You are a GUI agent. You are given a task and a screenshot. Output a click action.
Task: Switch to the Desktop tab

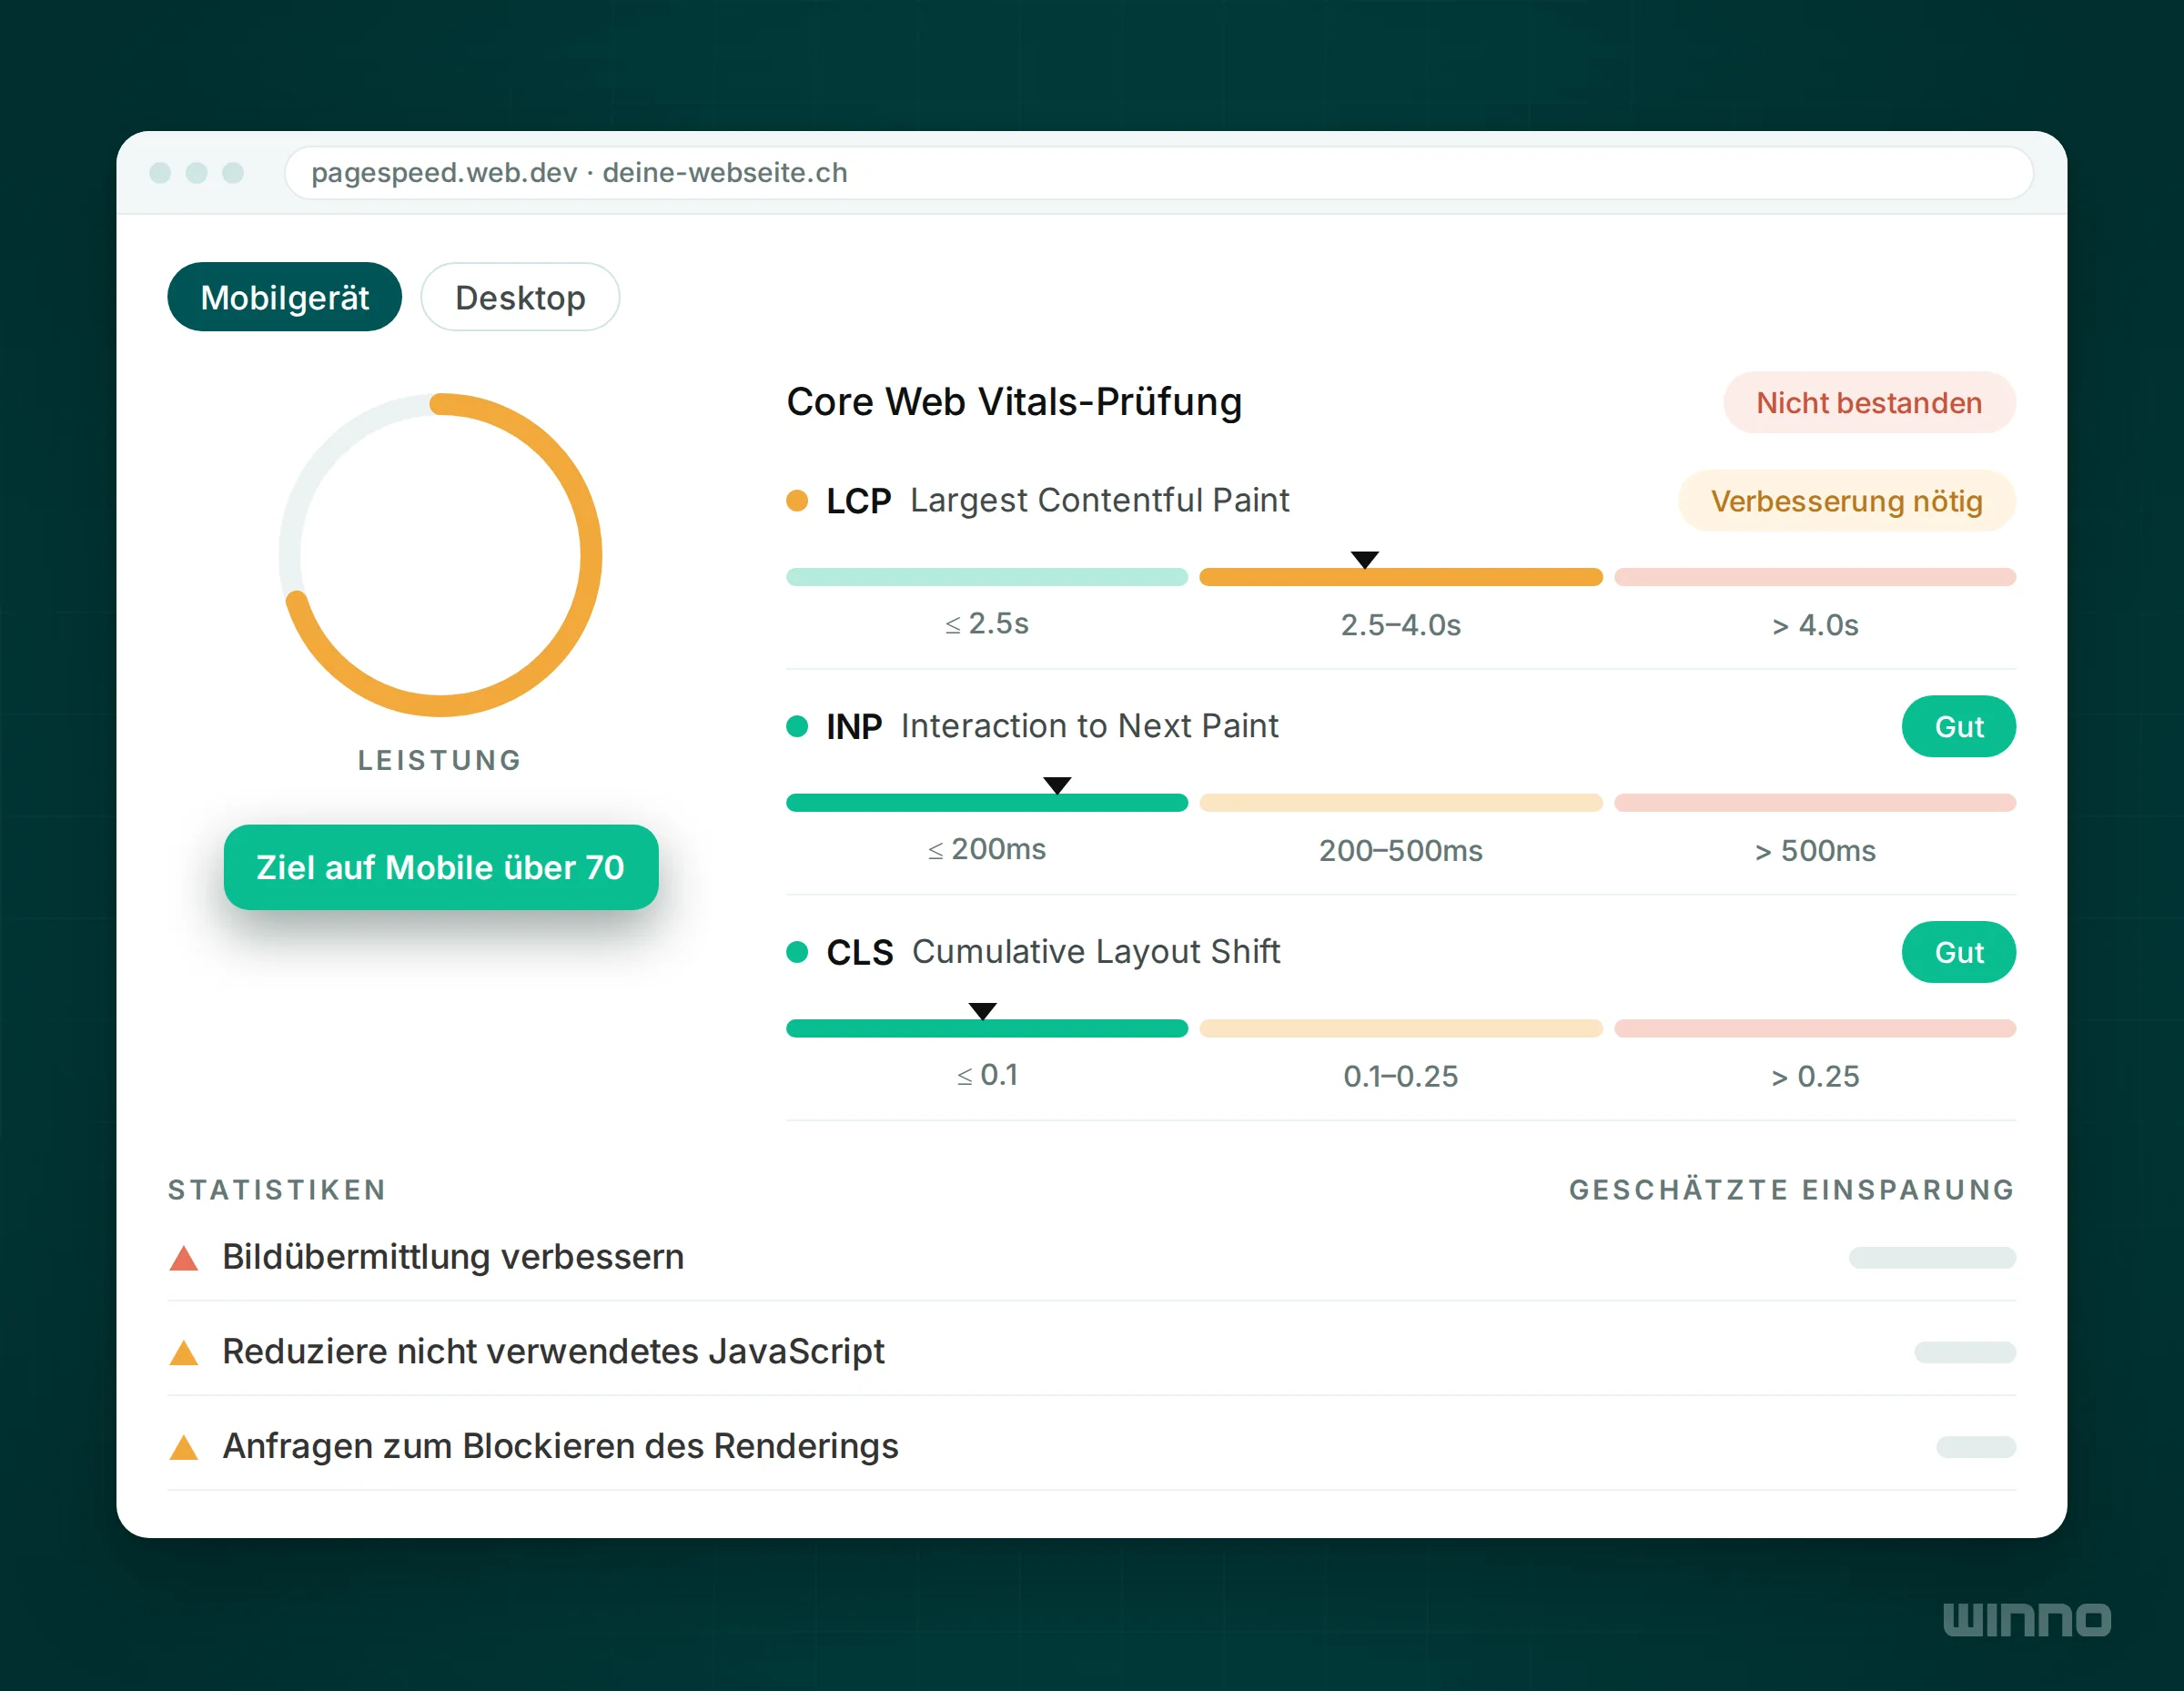(520, 297)
